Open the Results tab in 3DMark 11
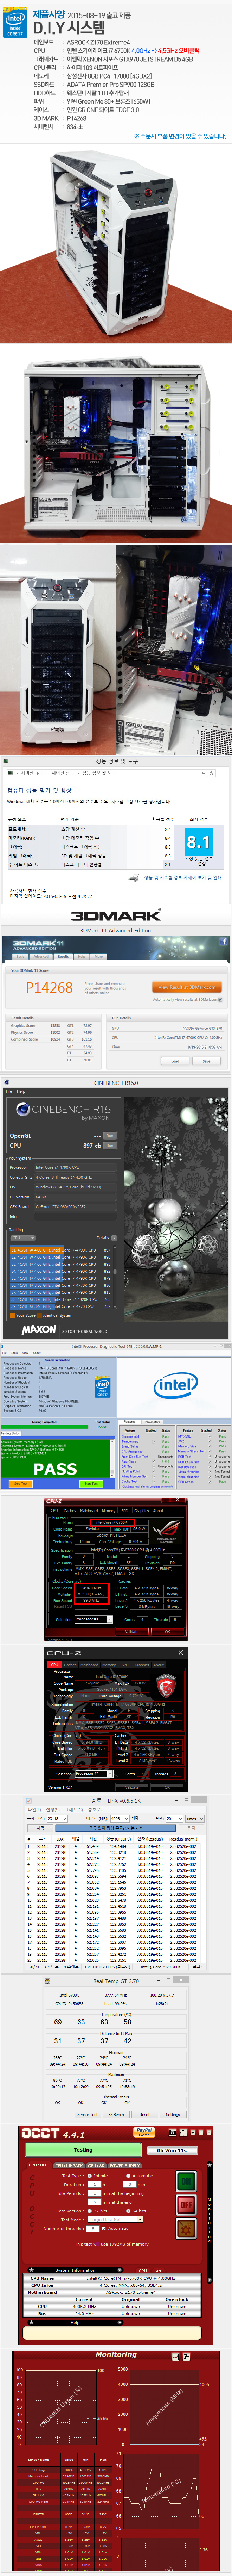Screen dimensions: 232x2576 coord(63,956)
